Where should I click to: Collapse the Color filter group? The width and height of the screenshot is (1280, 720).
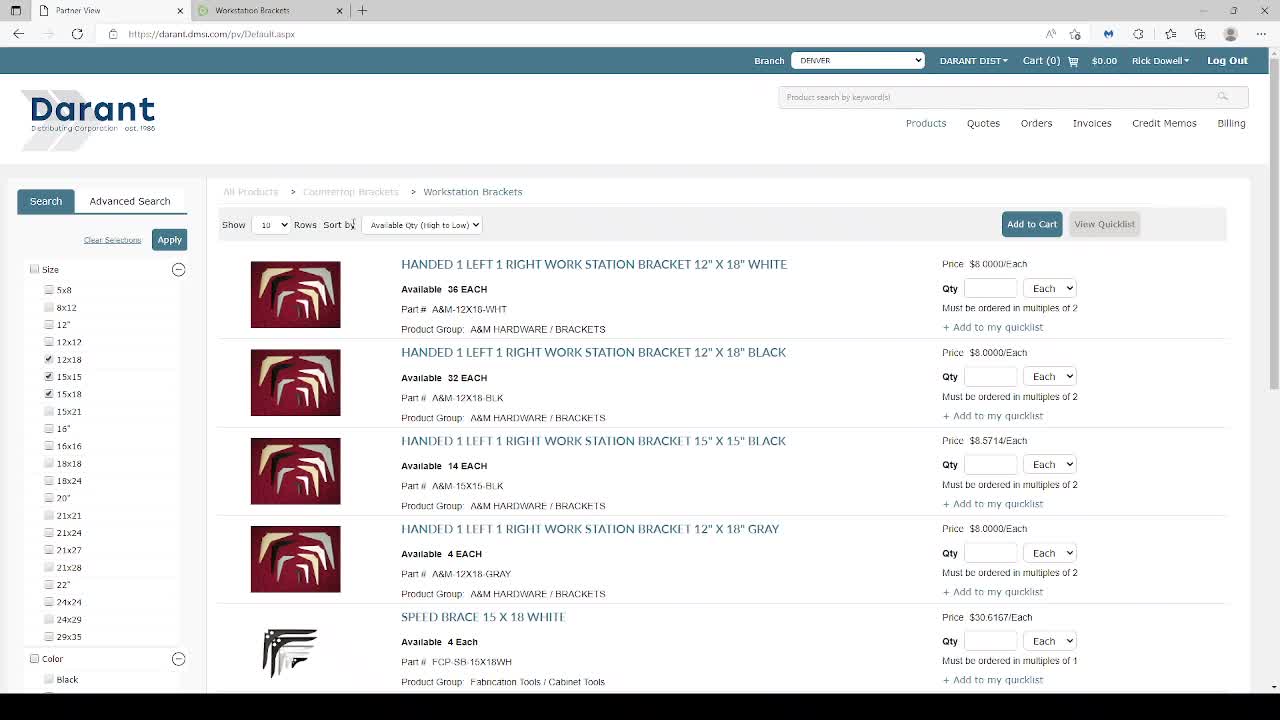pos(178,659)
